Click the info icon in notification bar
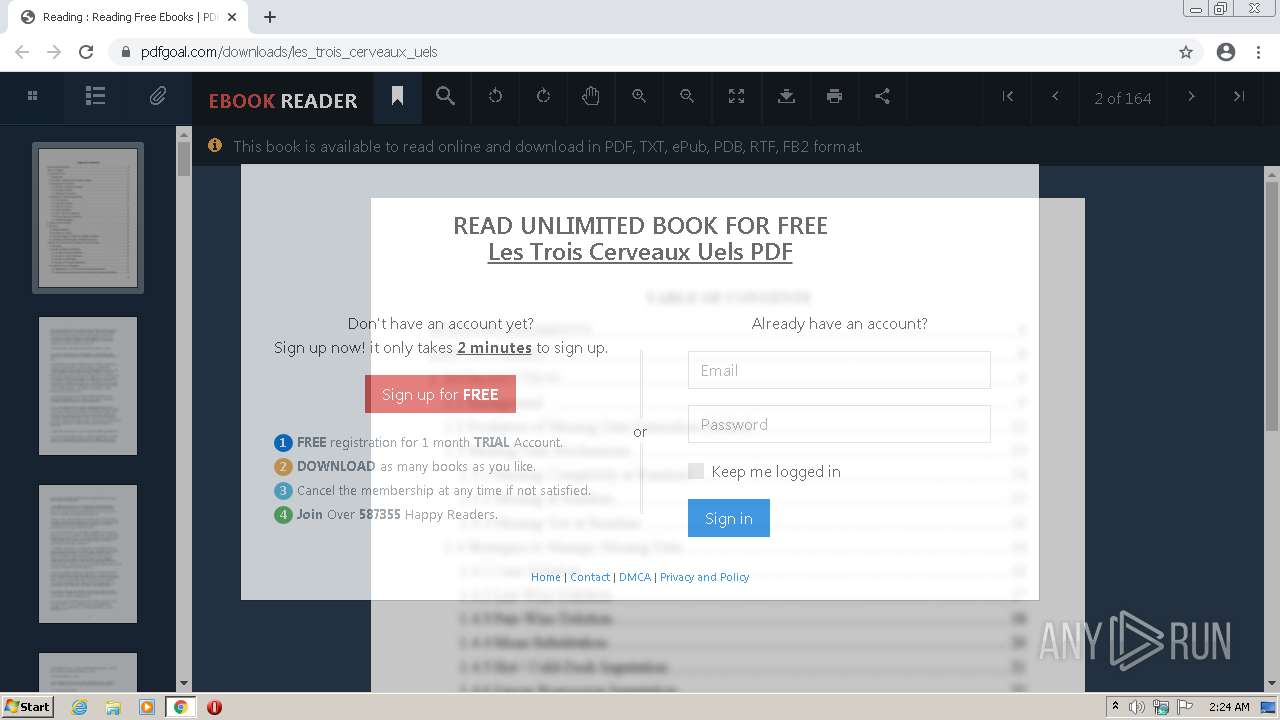Image resolution: width=1280 pixels, height=720 pixels. [214, 146]
